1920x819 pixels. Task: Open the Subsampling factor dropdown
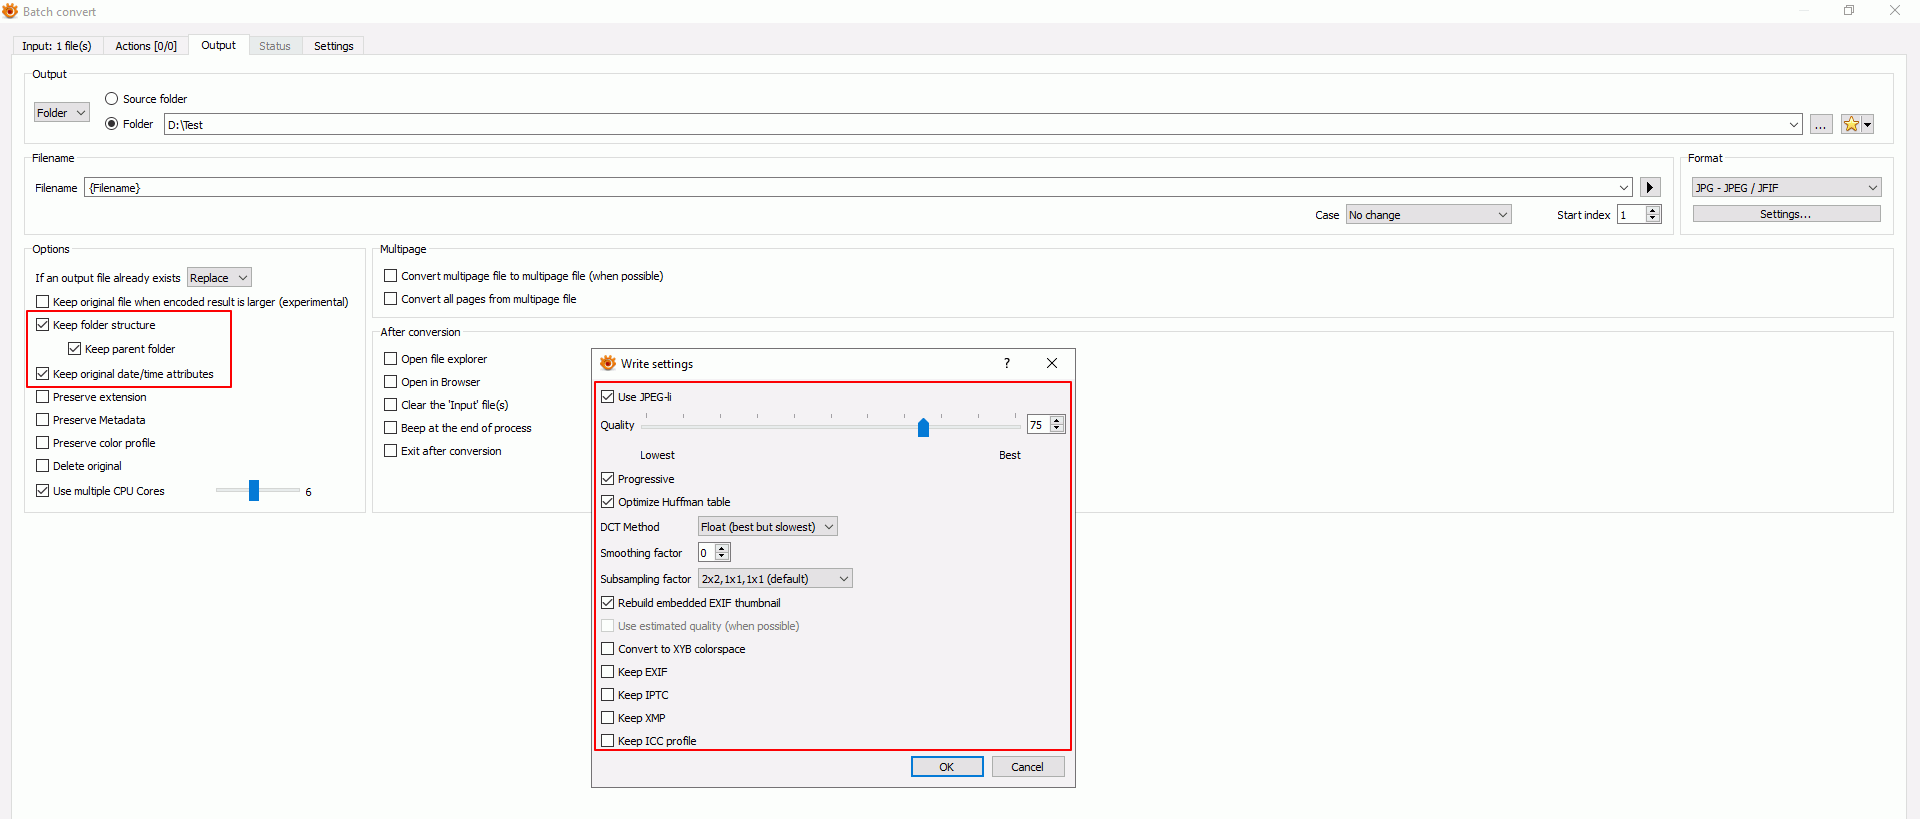pos(775,579)
